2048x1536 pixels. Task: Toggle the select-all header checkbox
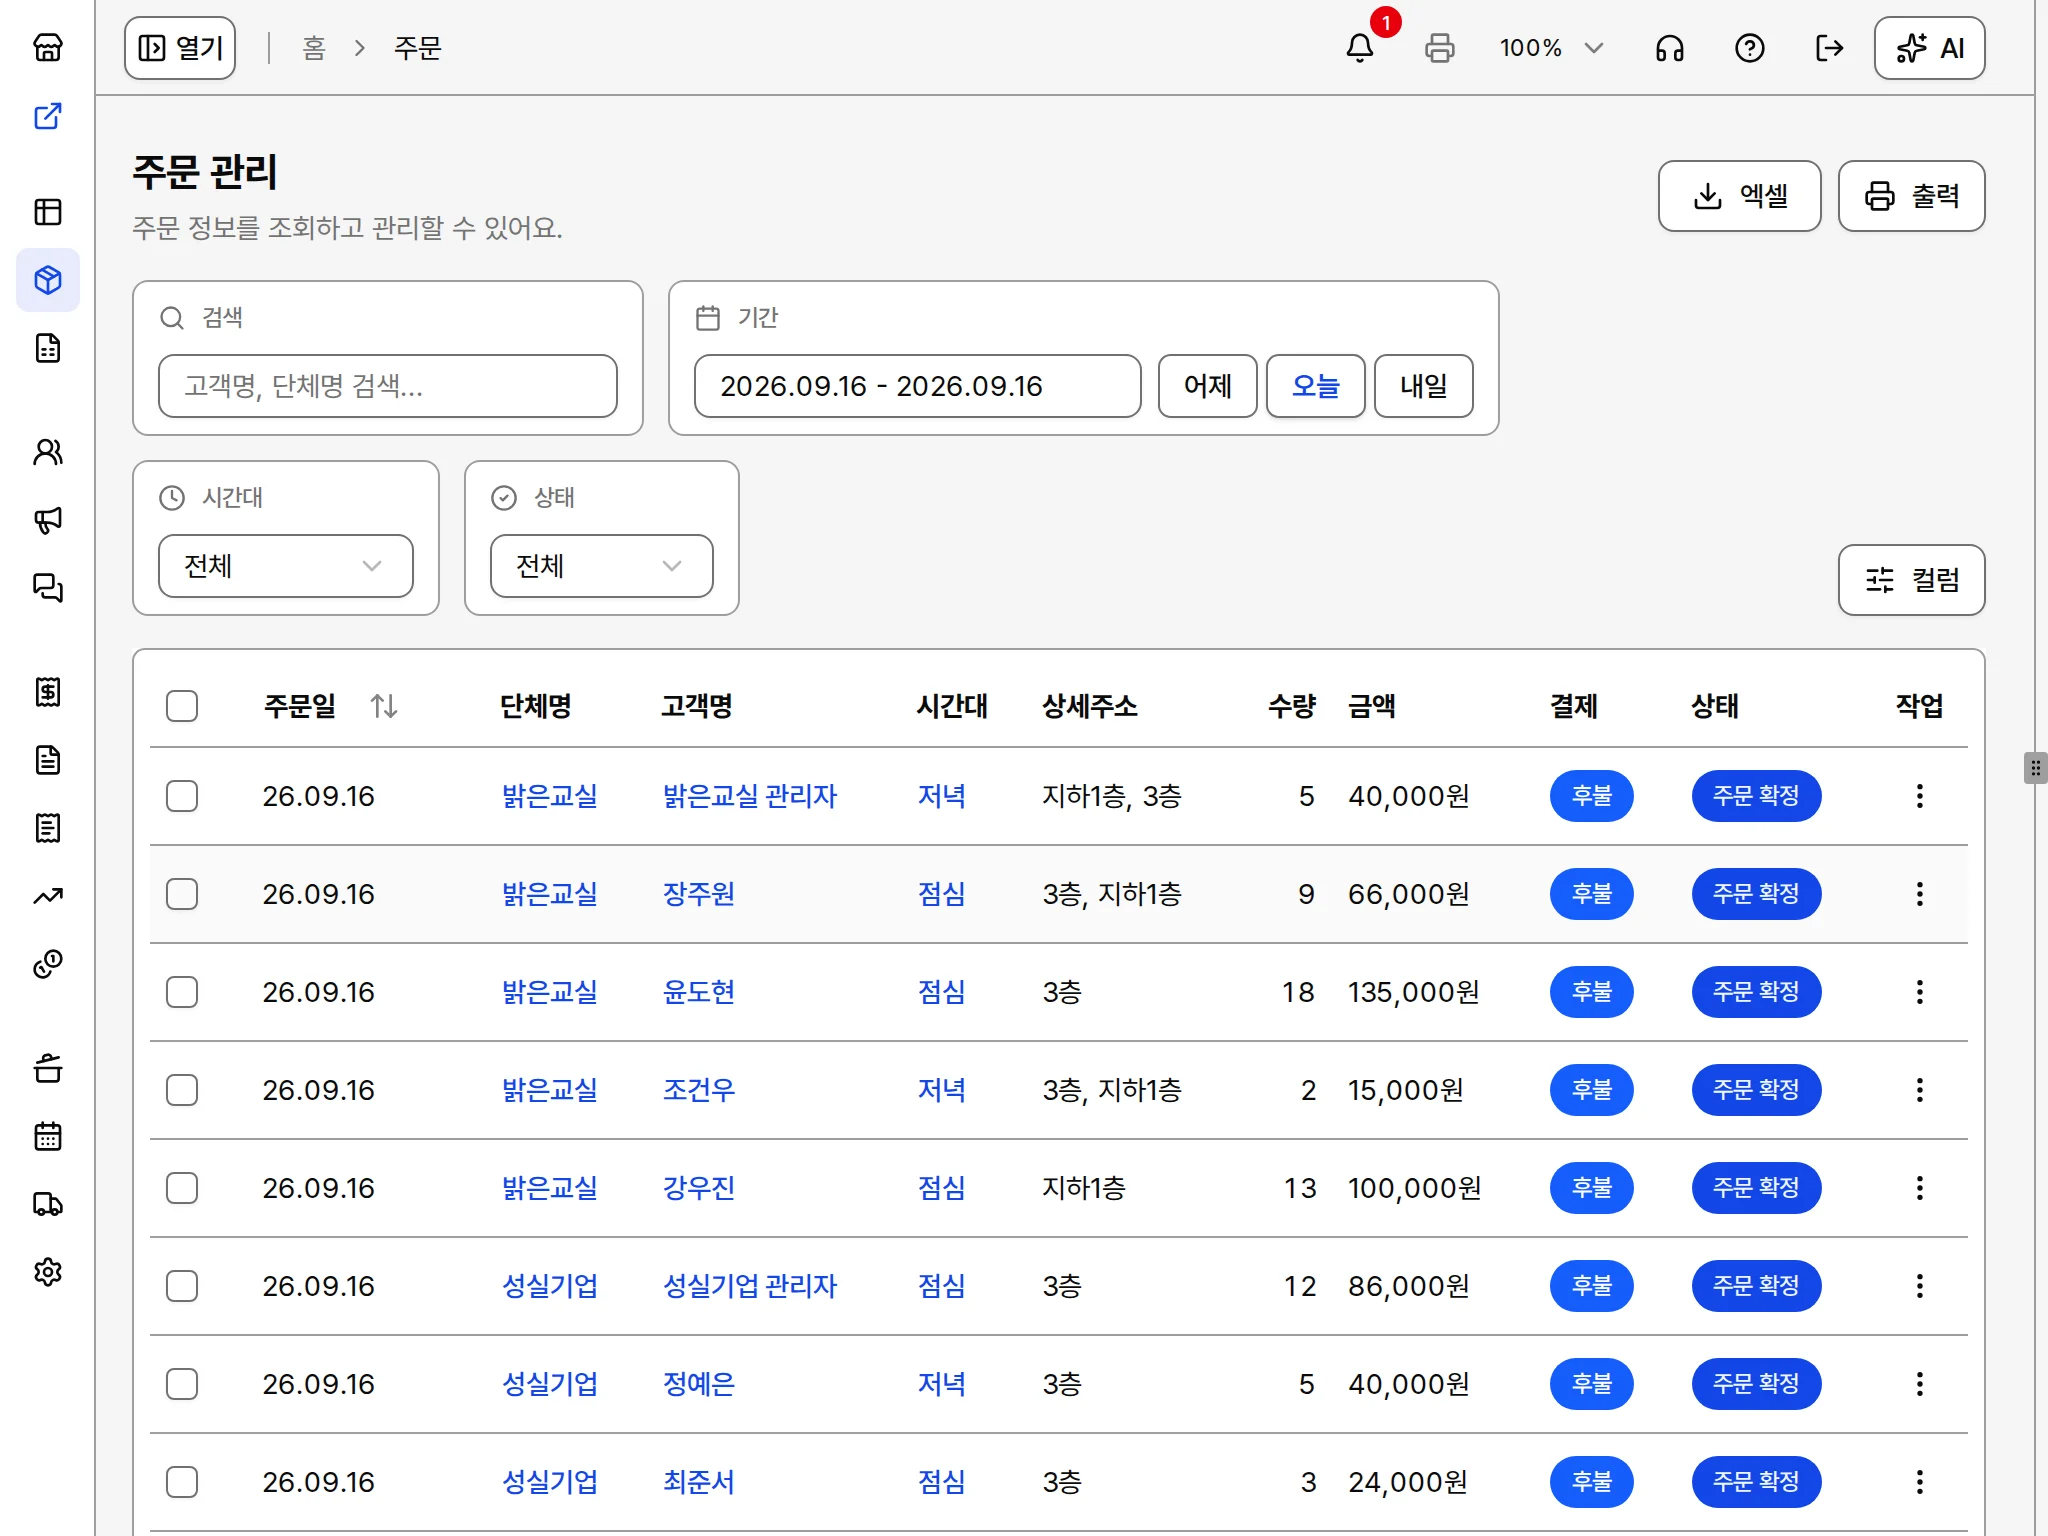coord(182,706)
